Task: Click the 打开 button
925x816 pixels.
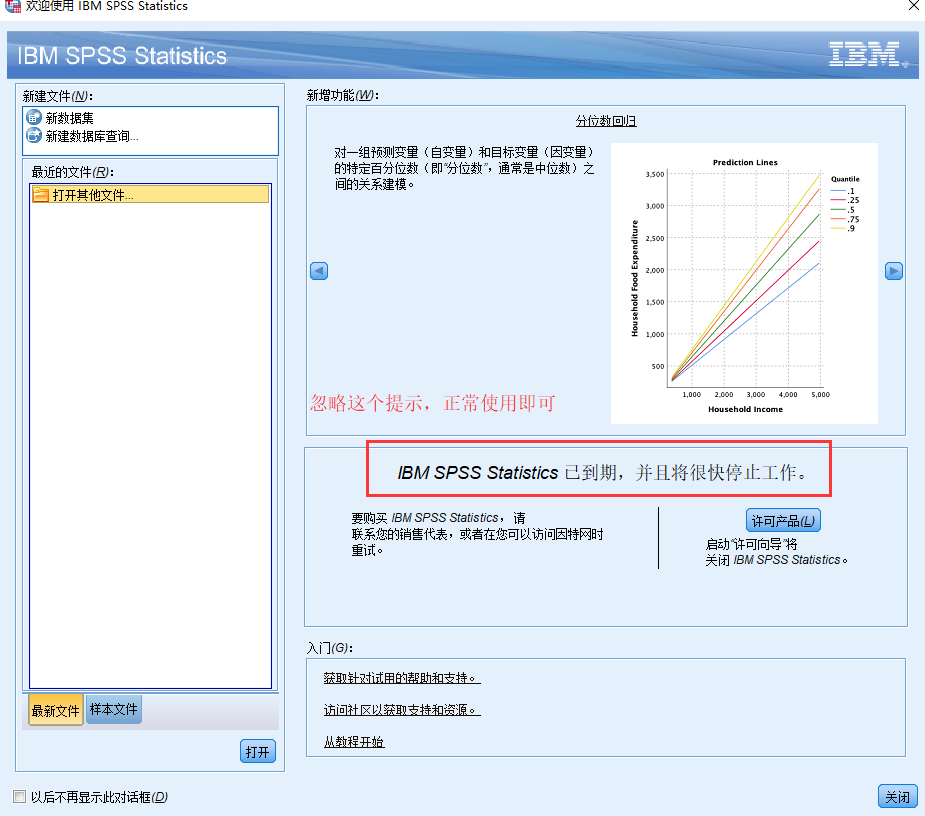Action: (x=257, y=751)
